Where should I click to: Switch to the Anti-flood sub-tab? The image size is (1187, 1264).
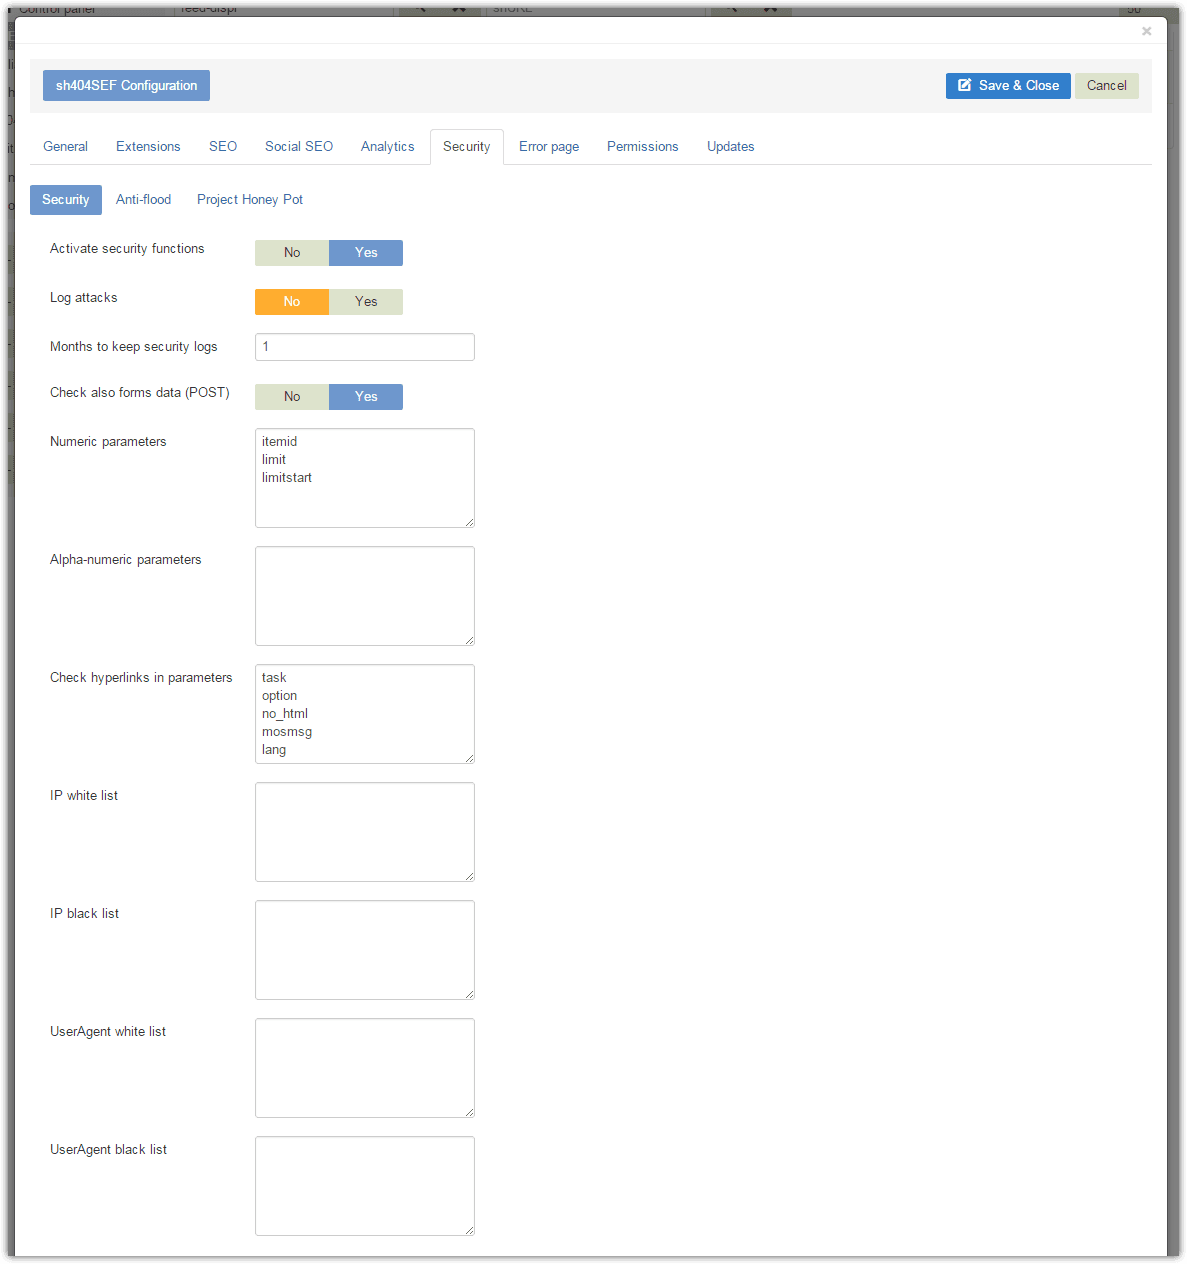[x=143, y=200]
